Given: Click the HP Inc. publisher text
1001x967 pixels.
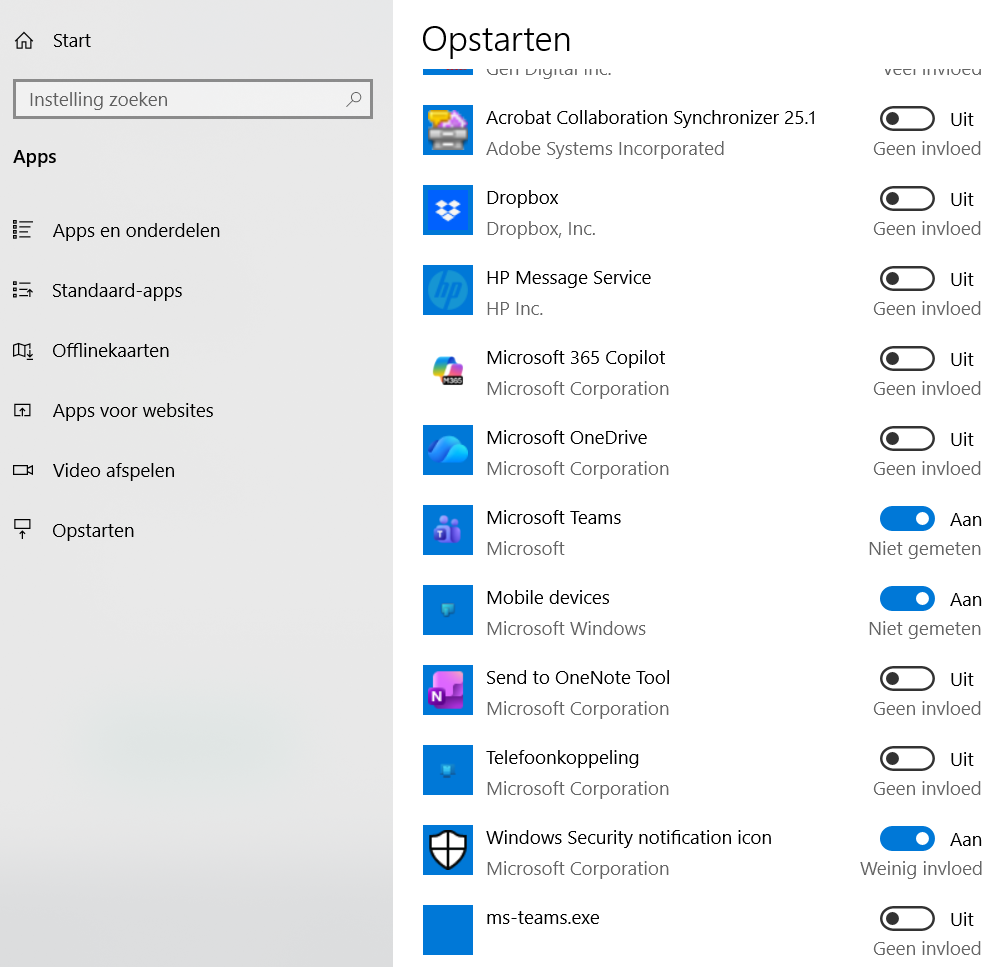Looking at the screenshot, I should point(515,309).
